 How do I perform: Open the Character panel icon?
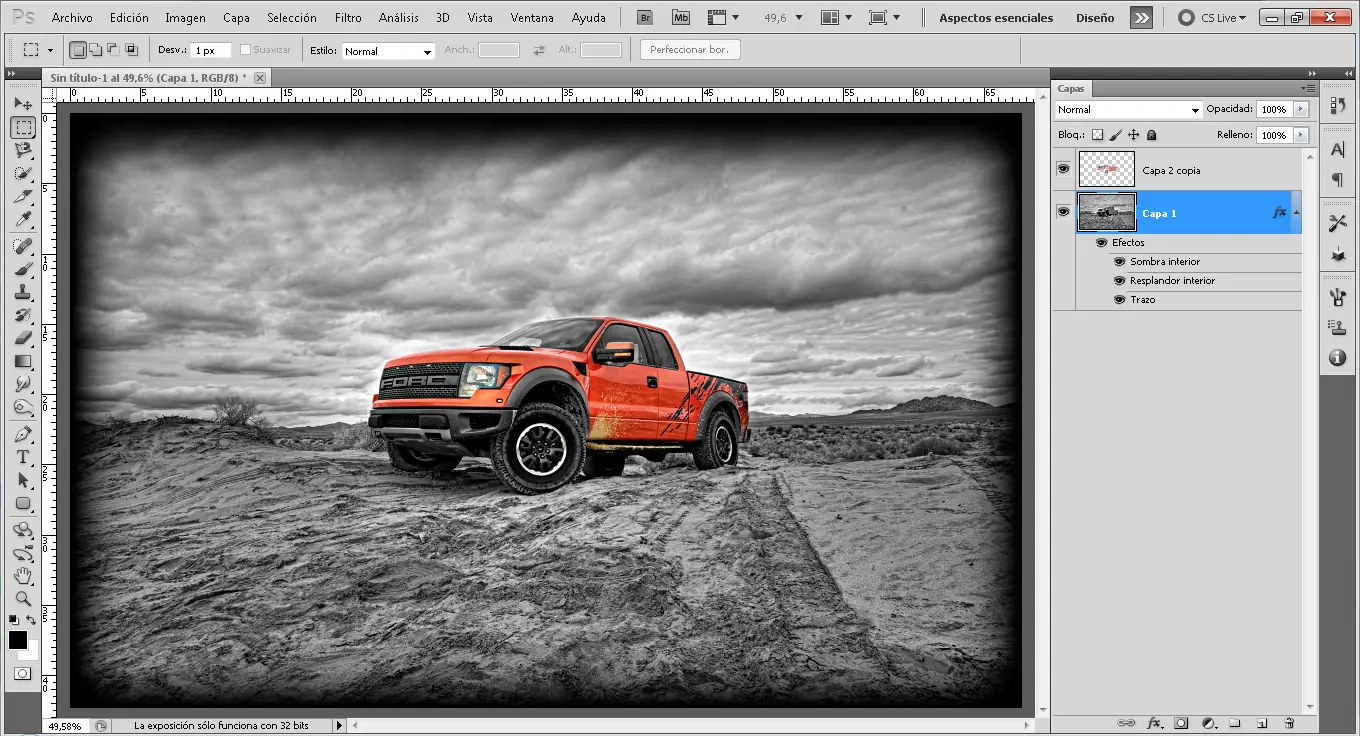(x=1338, y=150)
